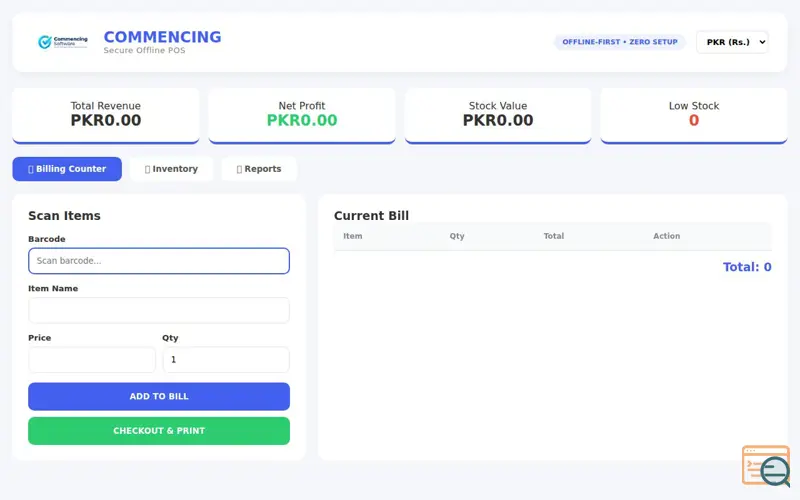The height and width of the screenshot is (500, 800).
Task: Click the CHECKOUT & PRINT button
Action: click(159, 431)
